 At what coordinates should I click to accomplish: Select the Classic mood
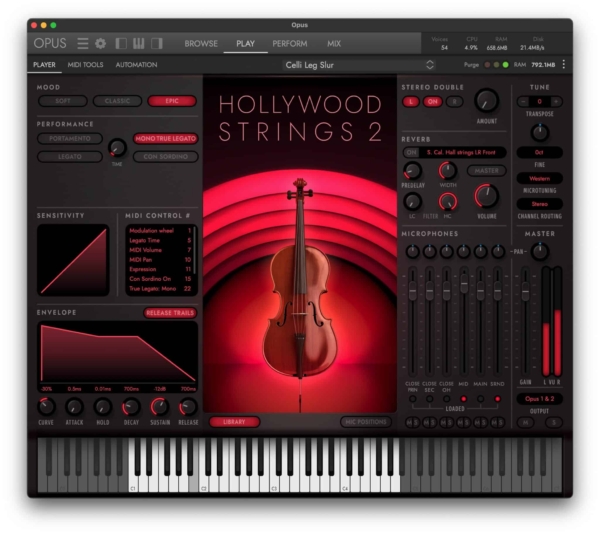(x=117, y=101)
